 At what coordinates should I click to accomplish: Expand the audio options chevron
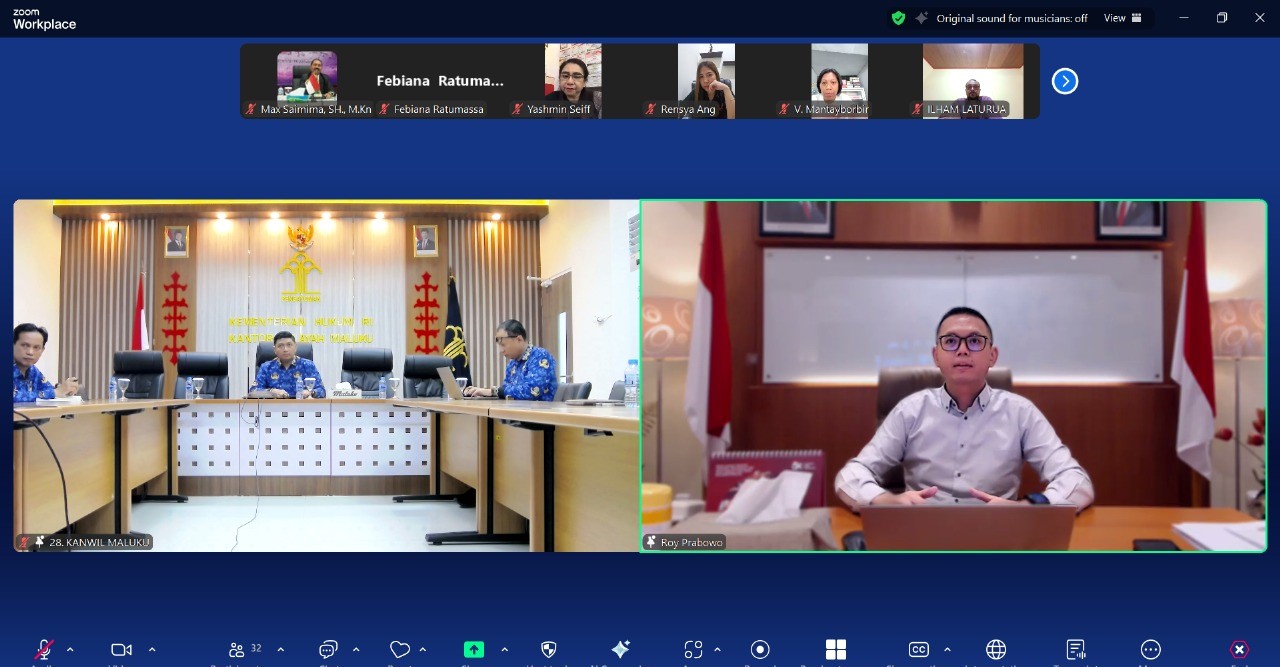[70, 650]
